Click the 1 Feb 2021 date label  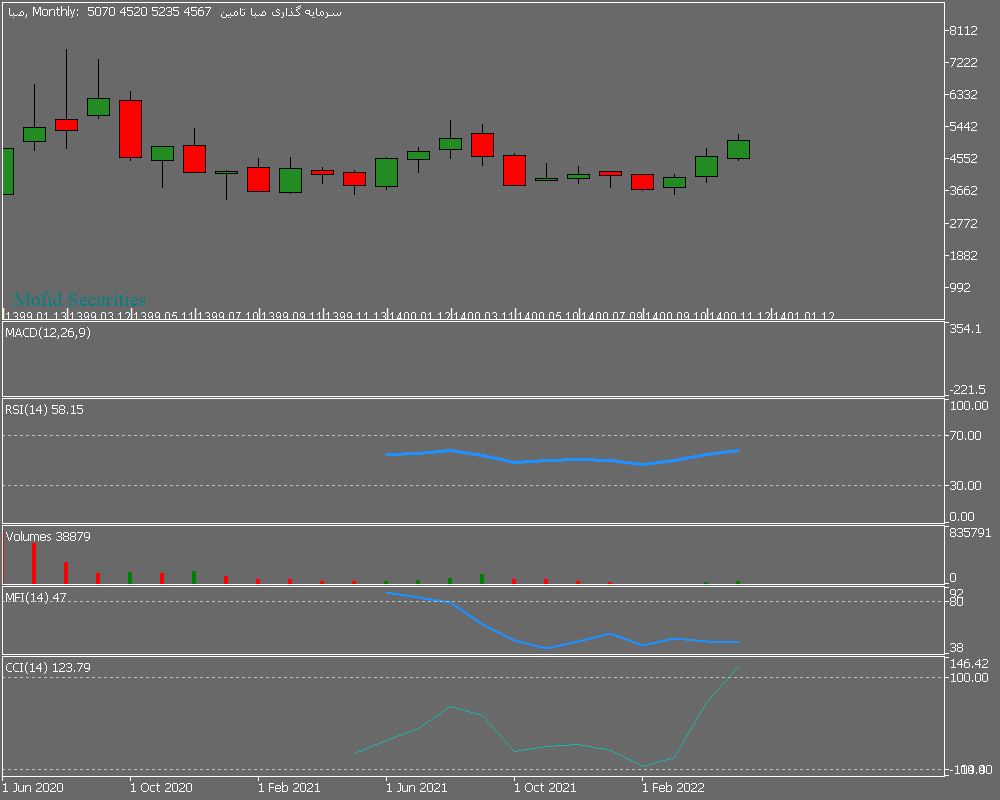(289, 787)
